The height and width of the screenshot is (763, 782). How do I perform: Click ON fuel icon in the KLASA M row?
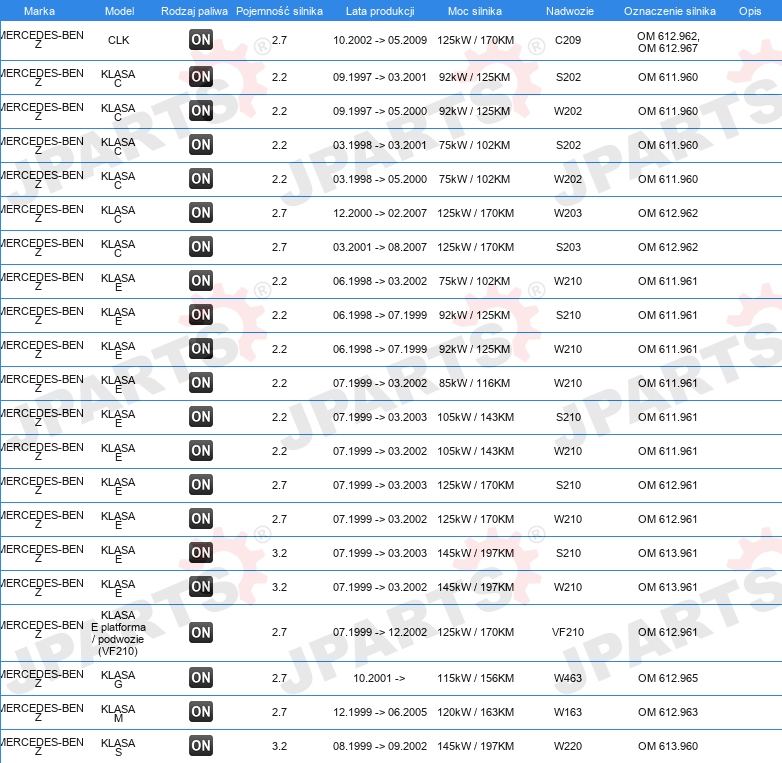coord(201,712)
